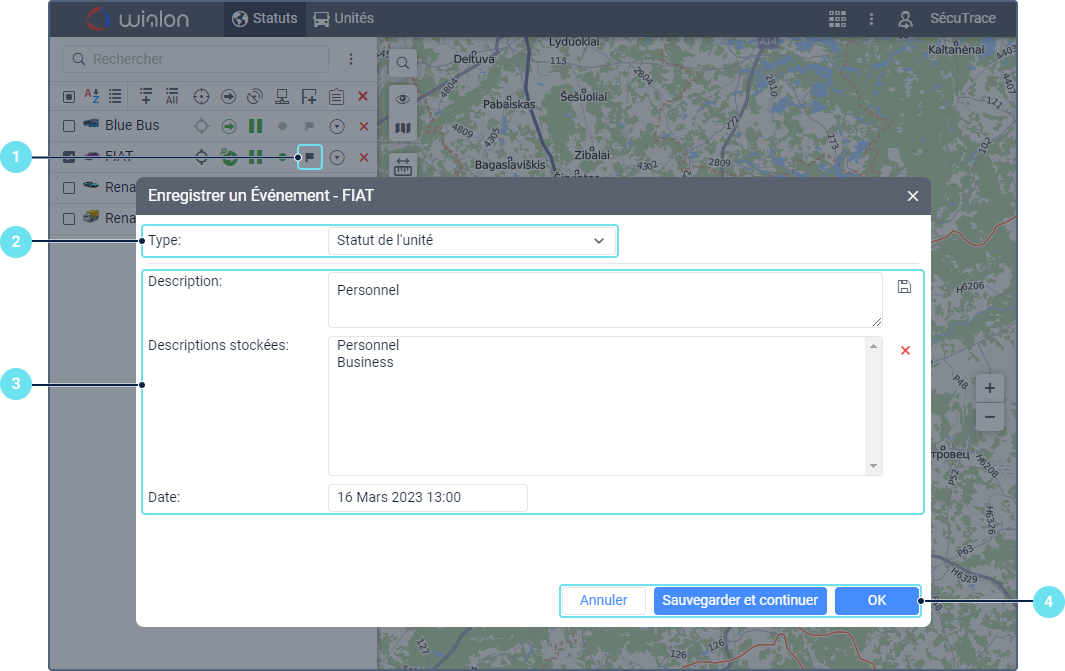Open the apps grid icon in the top bar

pyautogui.click(x=837, y=19)
